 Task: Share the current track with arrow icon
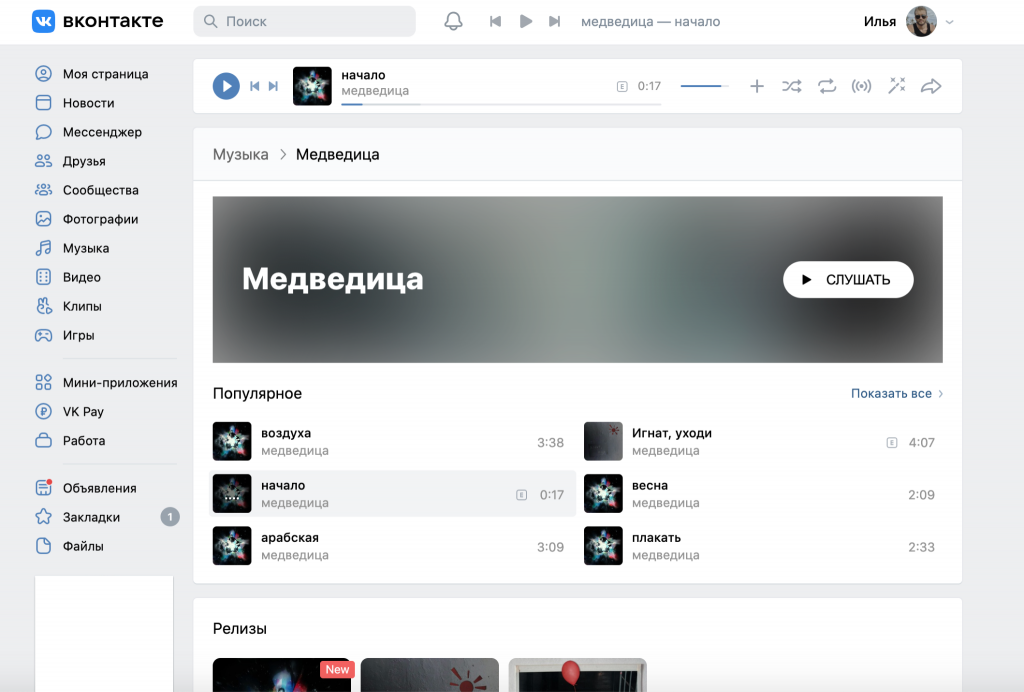pos(931,86)
